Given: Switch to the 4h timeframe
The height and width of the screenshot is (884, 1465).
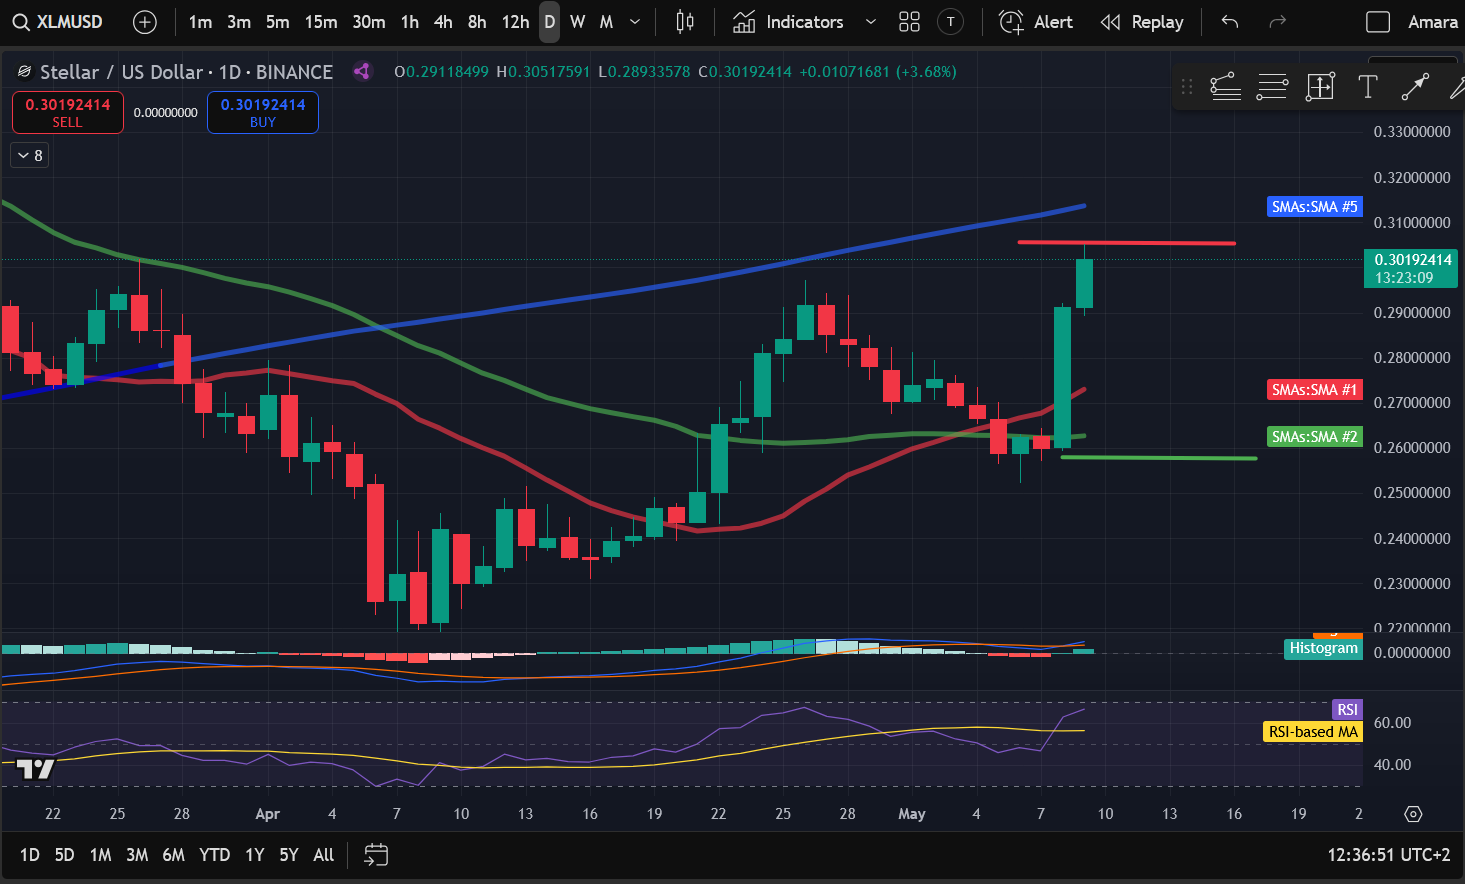Looking at the screenshot, I should coord(443,22).
